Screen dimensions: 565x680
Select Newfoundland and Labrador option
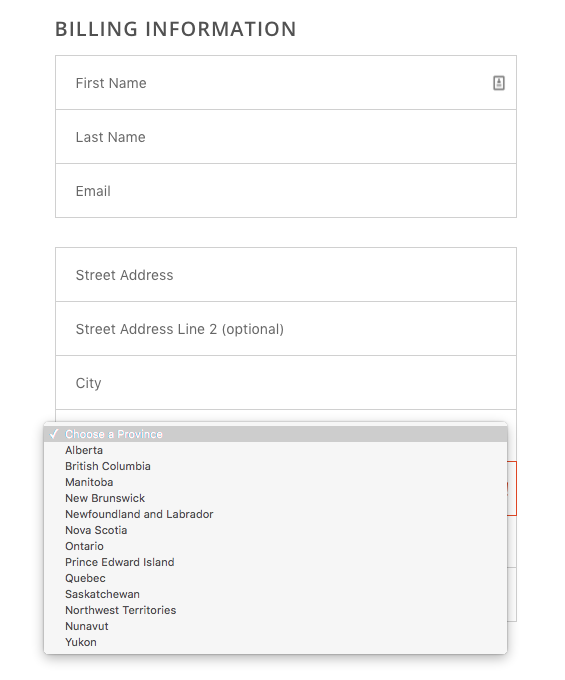pyautogui.click(x=275, y=514)
